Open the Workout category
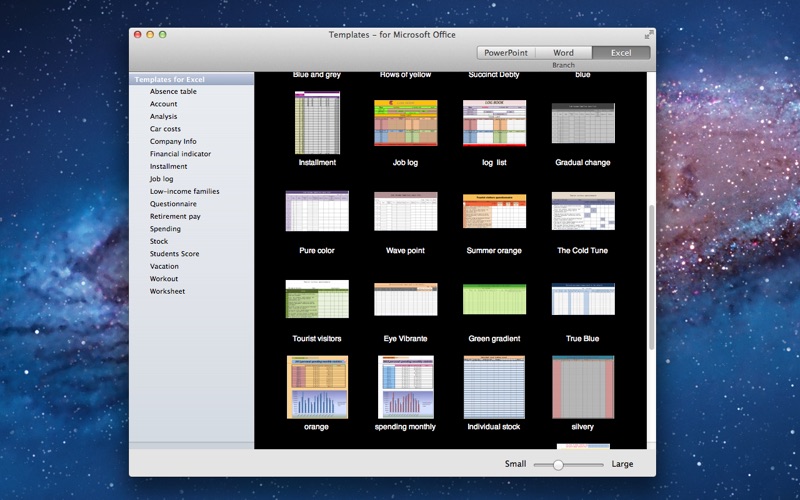 coord(164,279)
